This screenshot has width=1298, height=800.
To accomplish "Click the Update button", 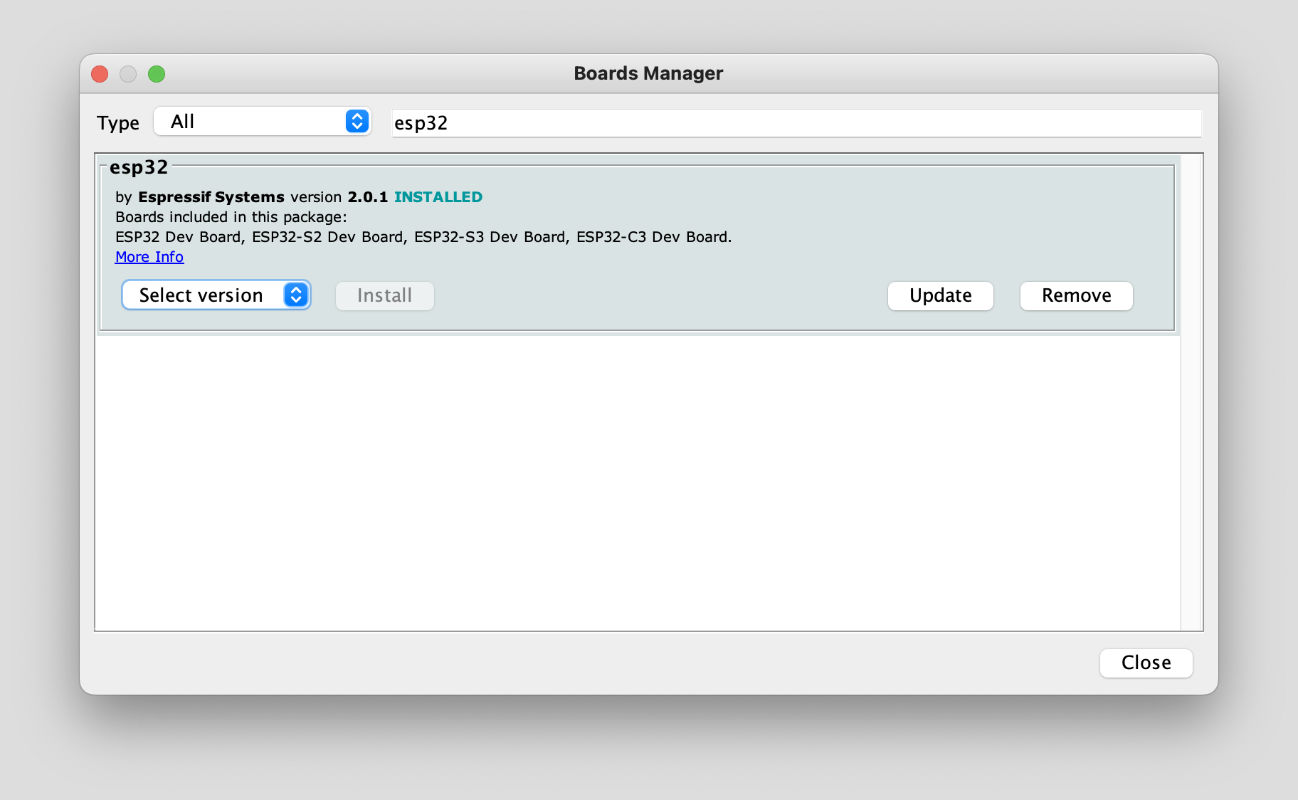I will [x=940, y=295].
